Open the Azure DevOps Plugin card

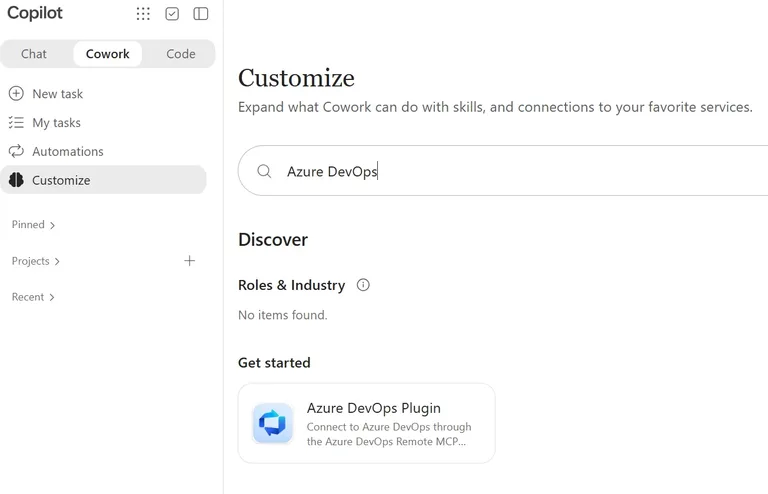click(x=366, y=423)
